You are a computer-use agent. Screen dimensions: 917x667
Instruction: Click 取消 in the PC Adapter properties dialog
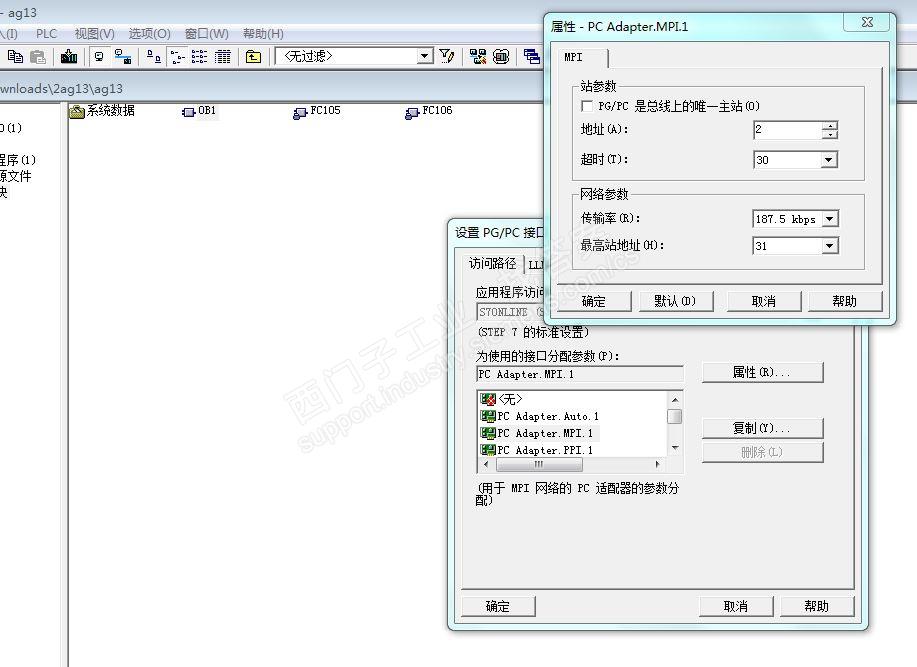click(x=763, y=302)
